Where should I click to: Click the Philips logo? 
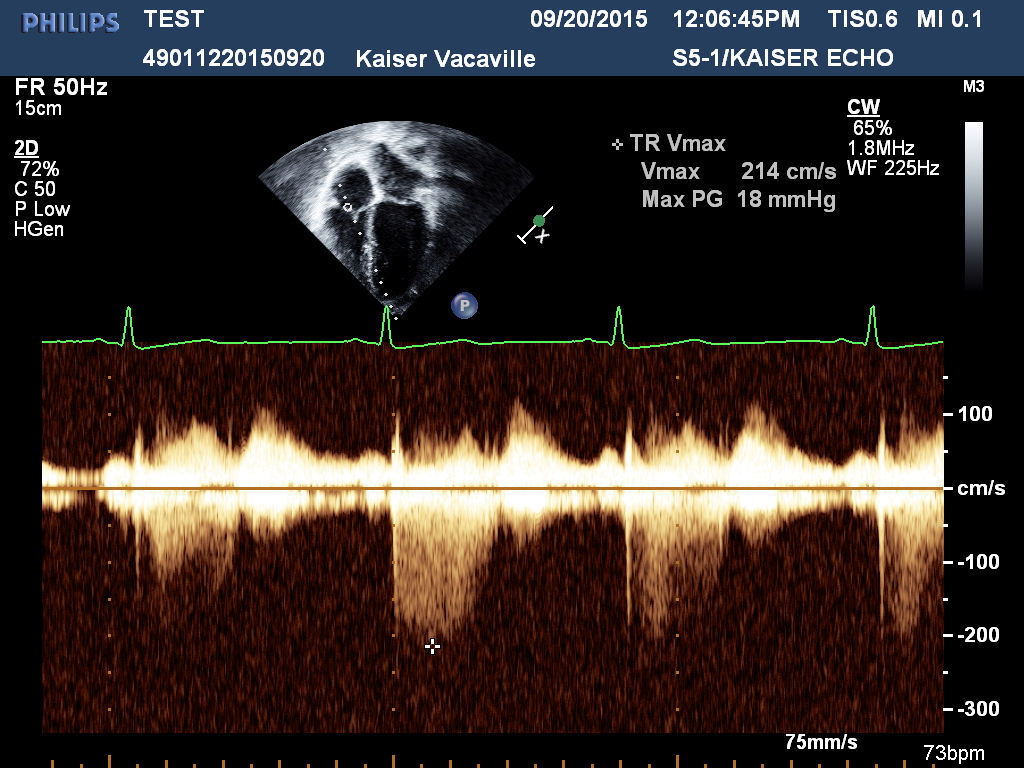click(70, 22)
